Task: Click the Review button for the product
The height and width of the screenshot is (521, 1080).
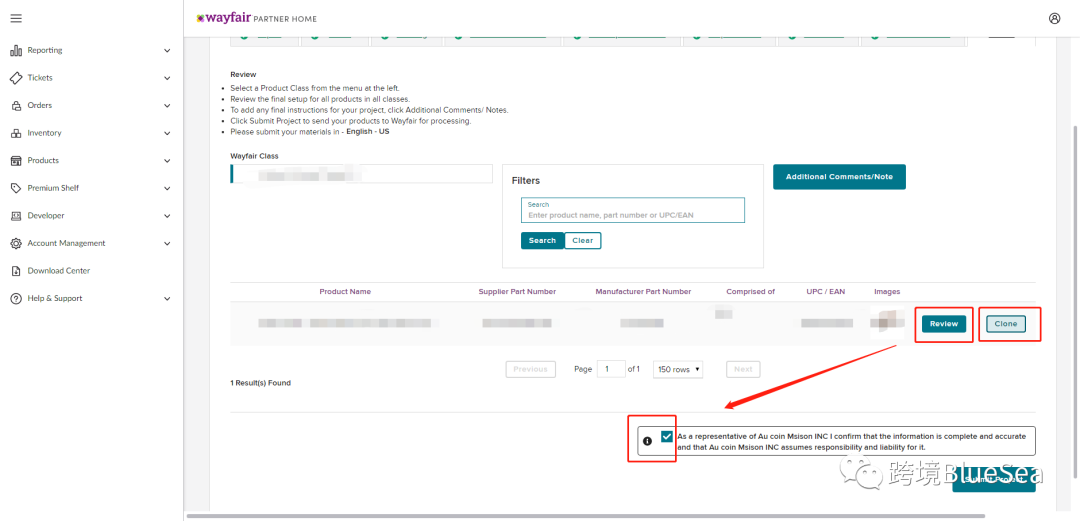Action: tap(944, 324)
